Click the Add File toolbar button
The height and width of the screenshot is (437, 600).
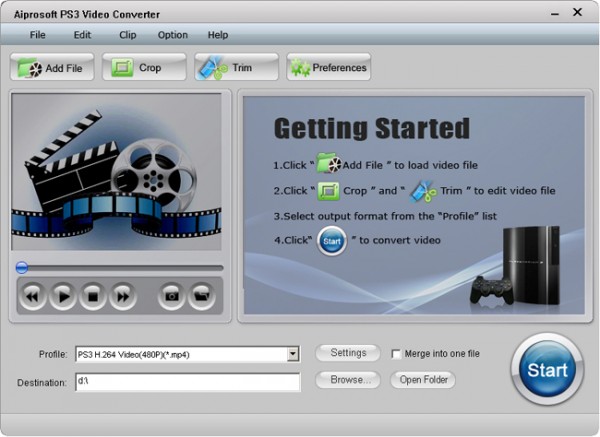click(52, 68)
